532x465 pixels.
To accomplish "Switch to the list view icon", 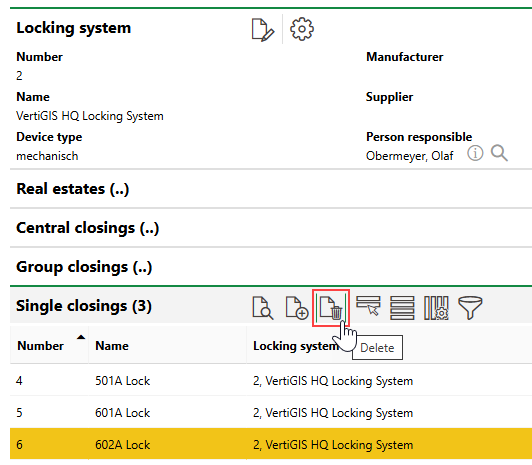I will pyautogui.click(x=402, y=308).
